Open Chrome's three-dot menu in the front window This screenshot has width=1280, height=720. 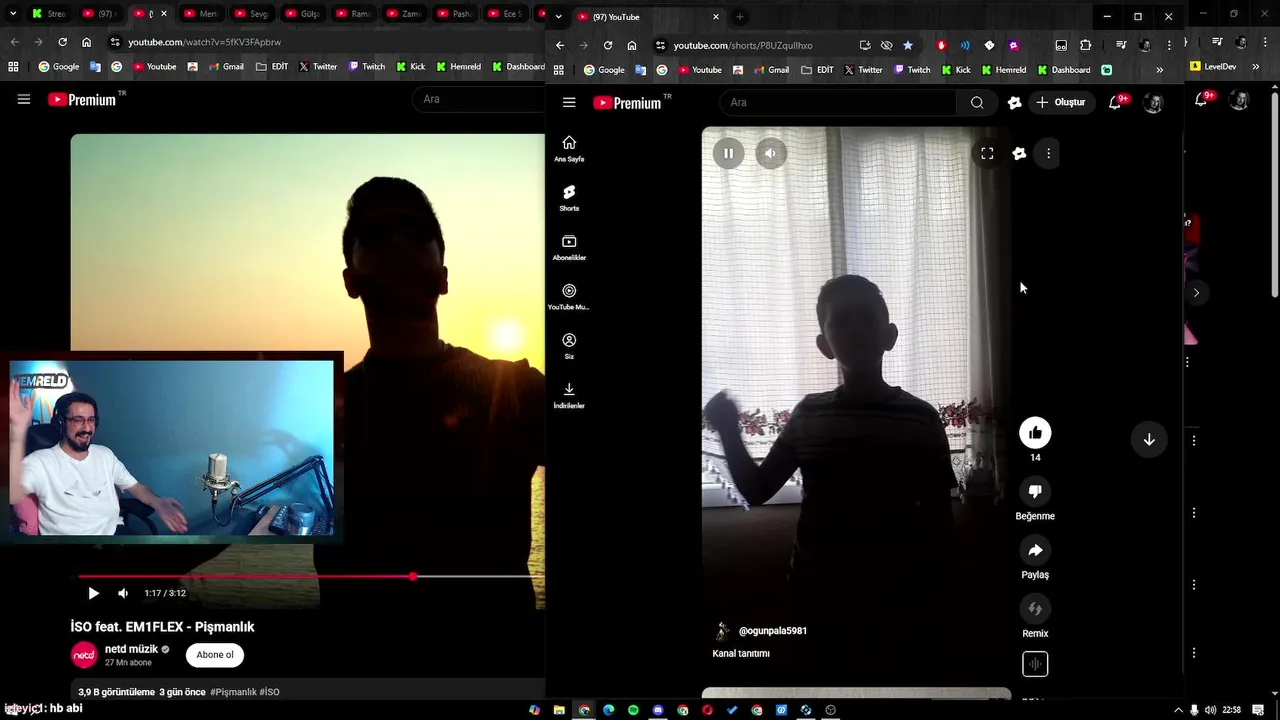[1169, 45]
